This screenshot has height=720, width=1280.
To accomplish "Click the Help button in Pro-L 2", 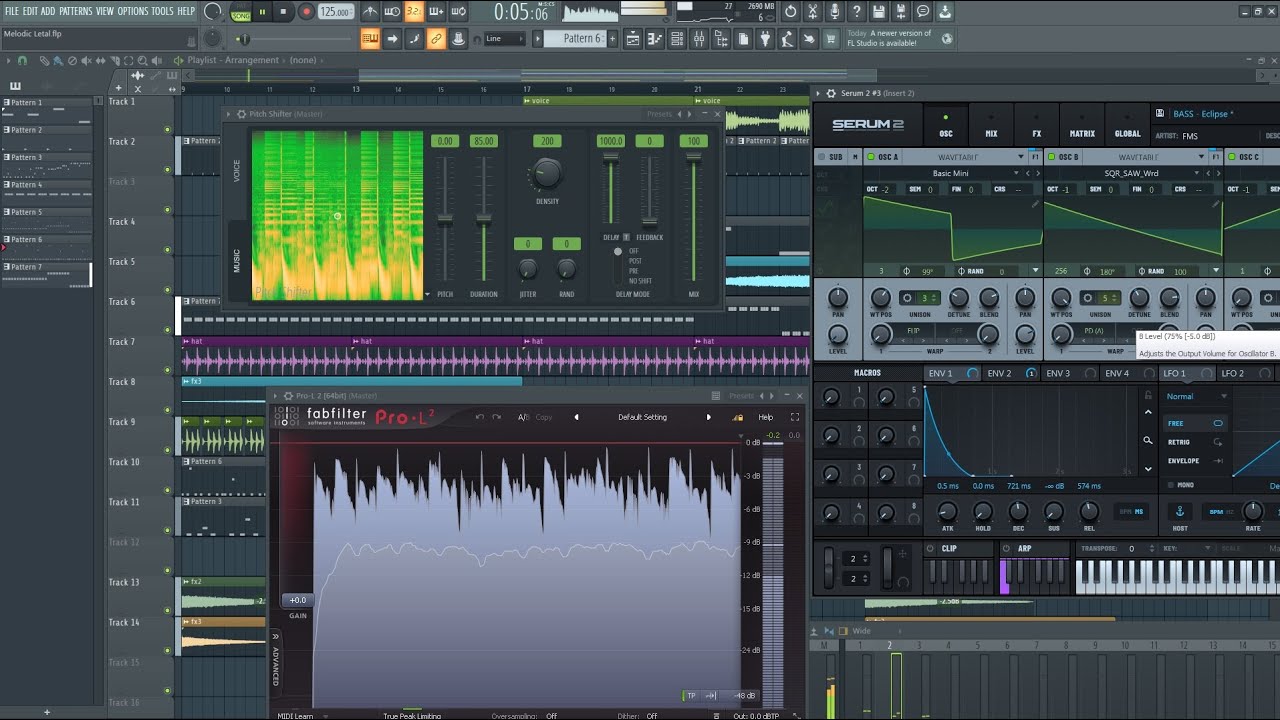I will [x=765, y=417].
